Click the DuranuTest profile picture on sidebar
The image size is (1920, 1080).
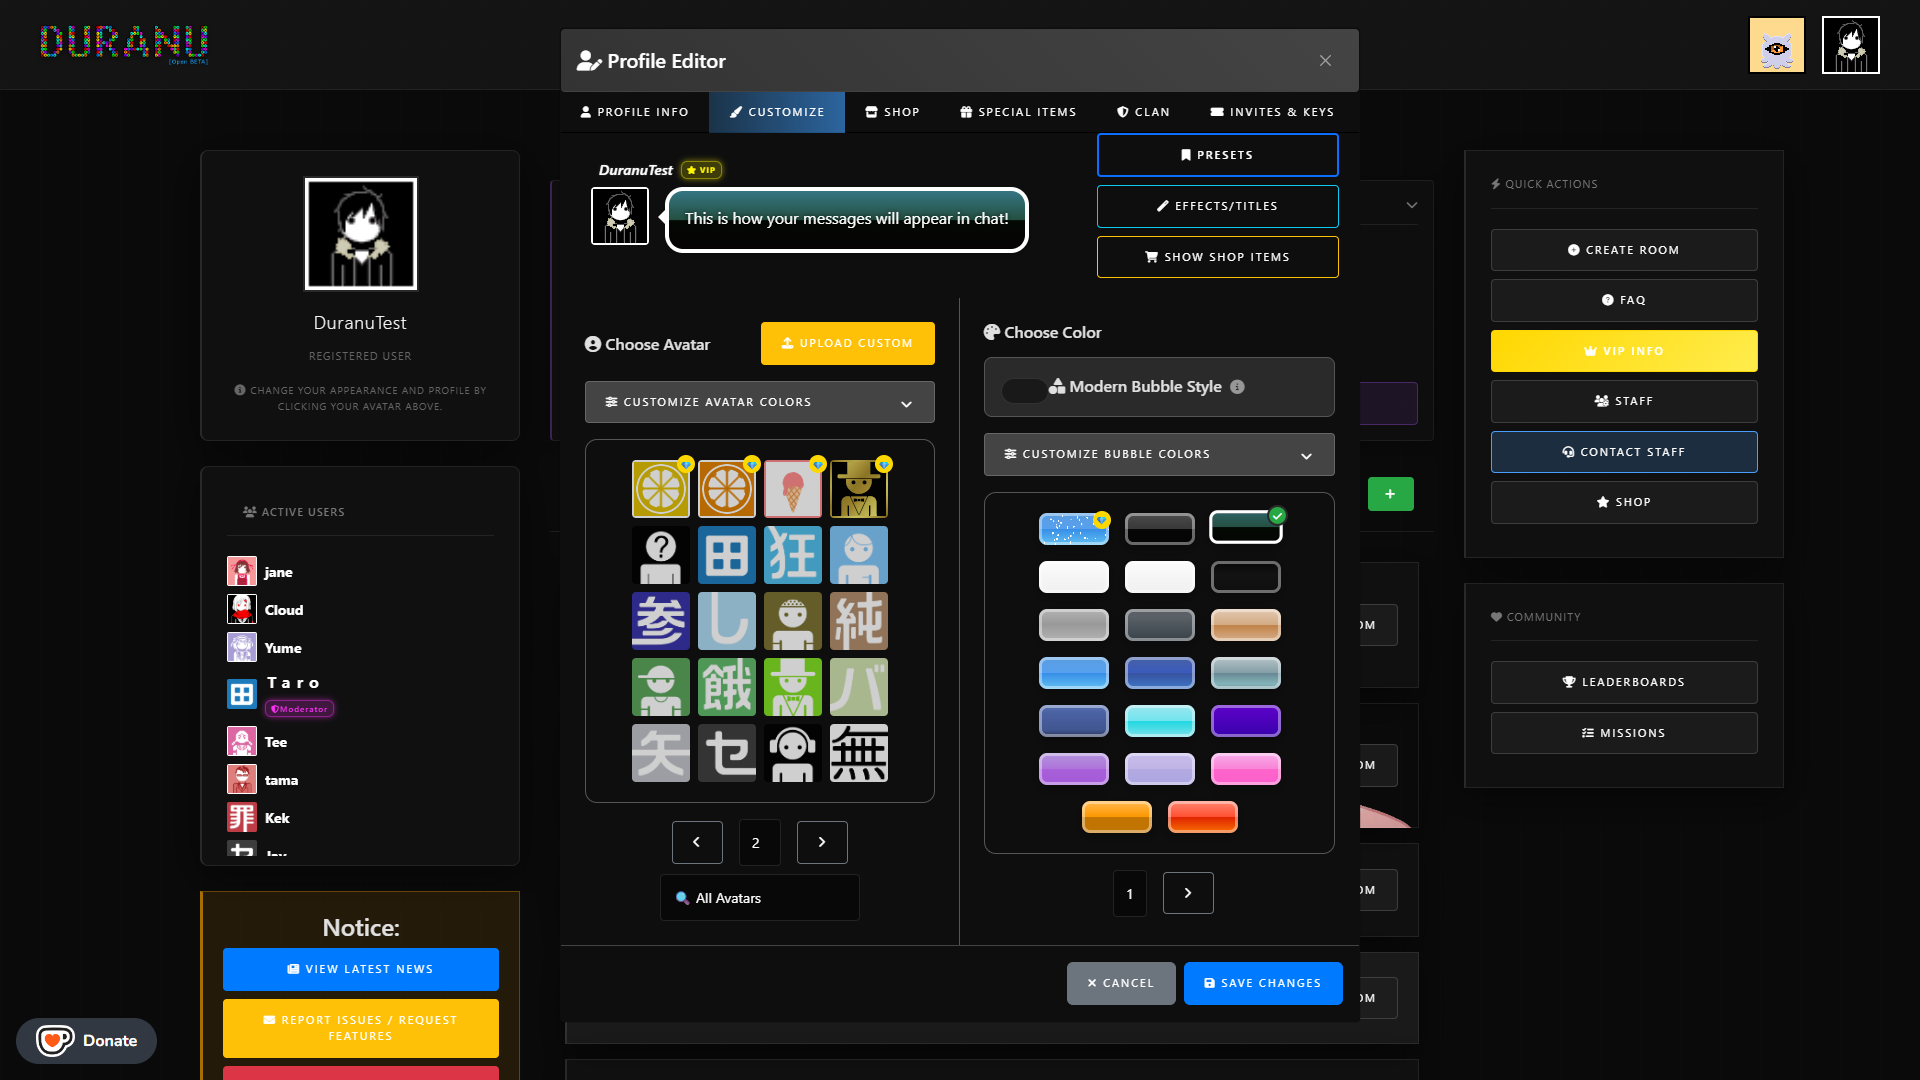click(360, 234)
